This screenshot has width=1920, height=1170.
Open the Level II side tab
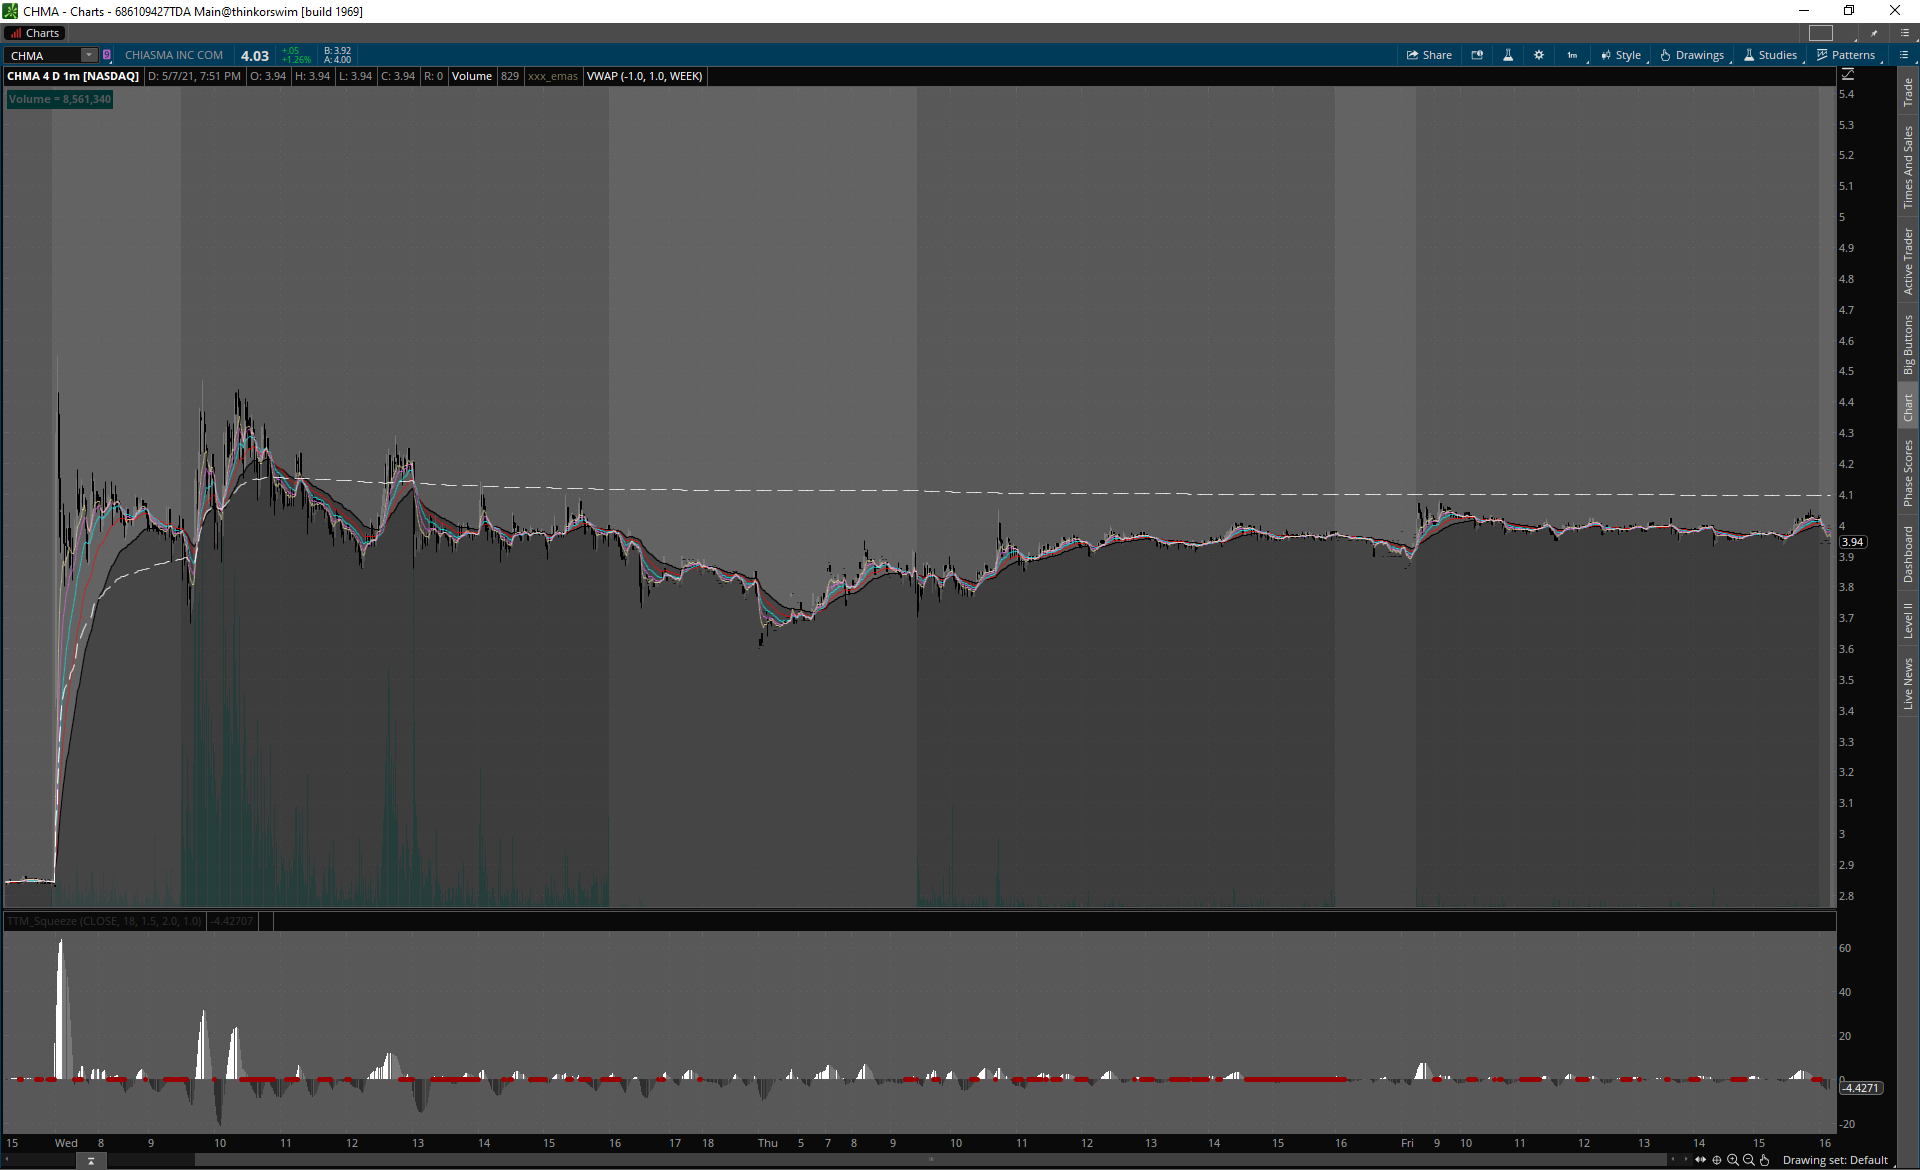1908,620
